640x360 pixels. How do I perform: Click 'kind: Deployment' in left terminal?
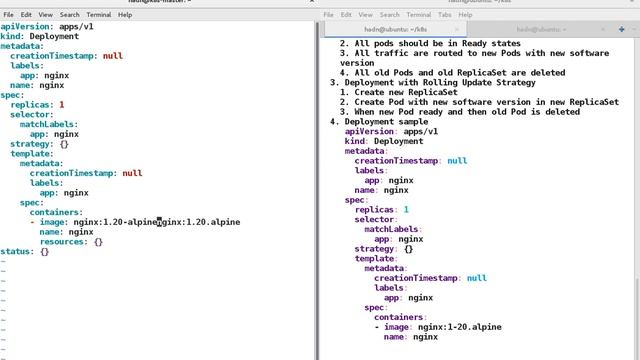[40, 36]
